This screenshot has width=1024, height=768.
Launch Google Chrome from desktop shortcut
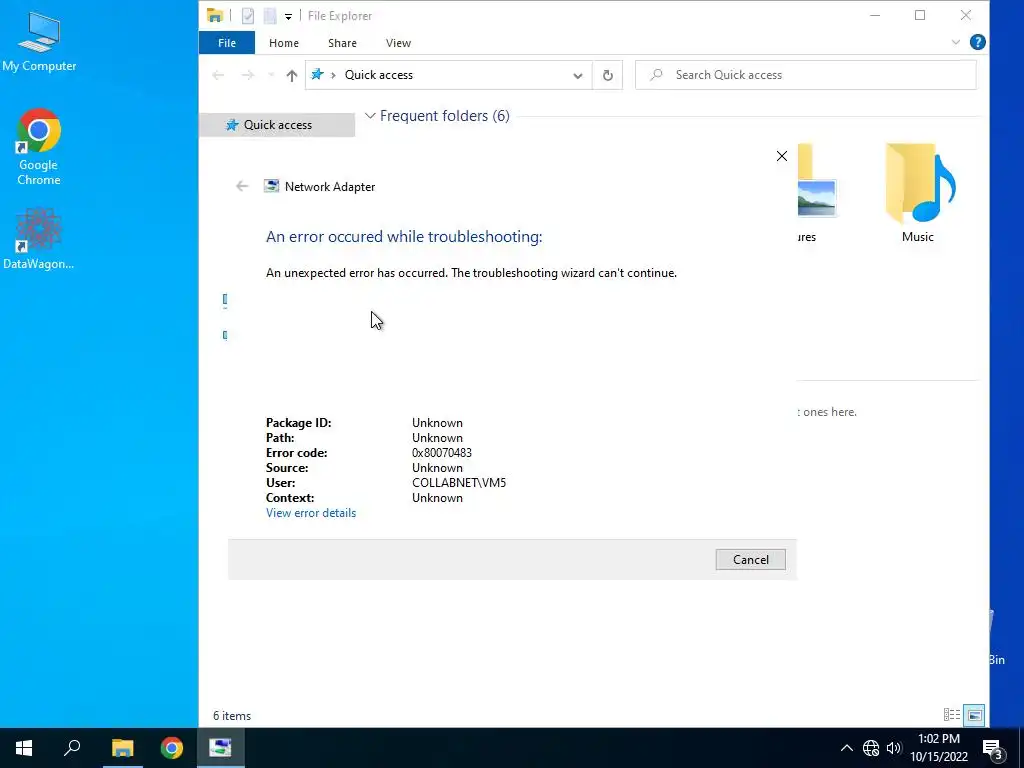pyautogui.click(x=39, y=146)
